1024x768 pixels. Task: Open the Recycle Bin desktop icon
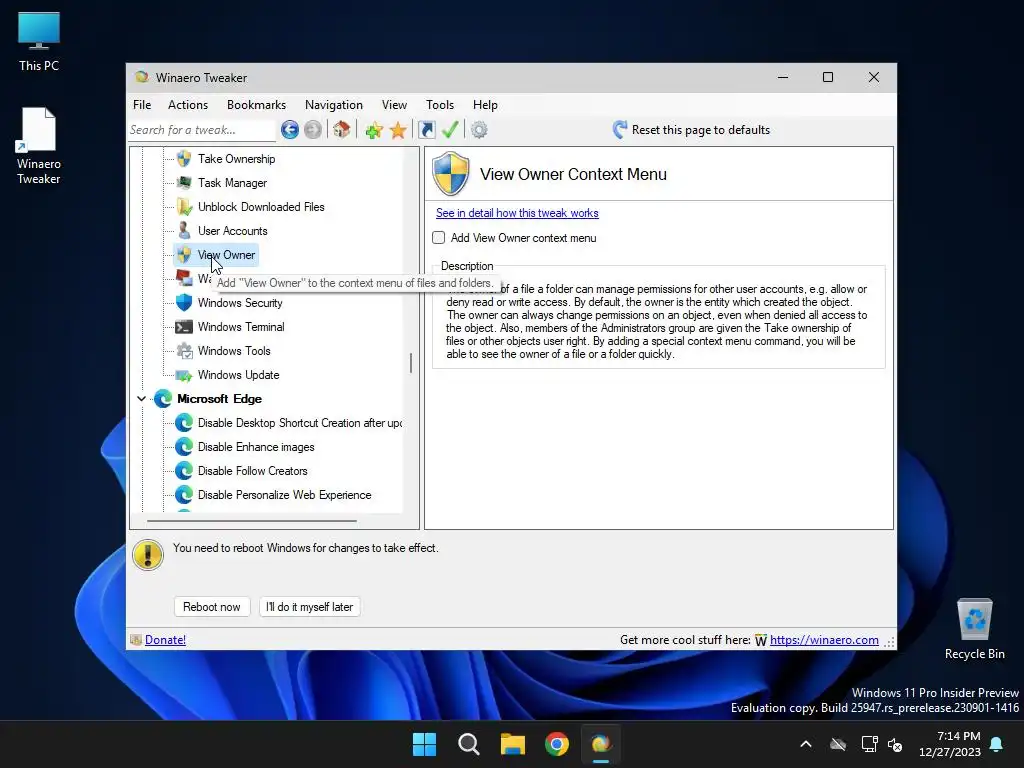pyautogui.click(x=974, y=629)
